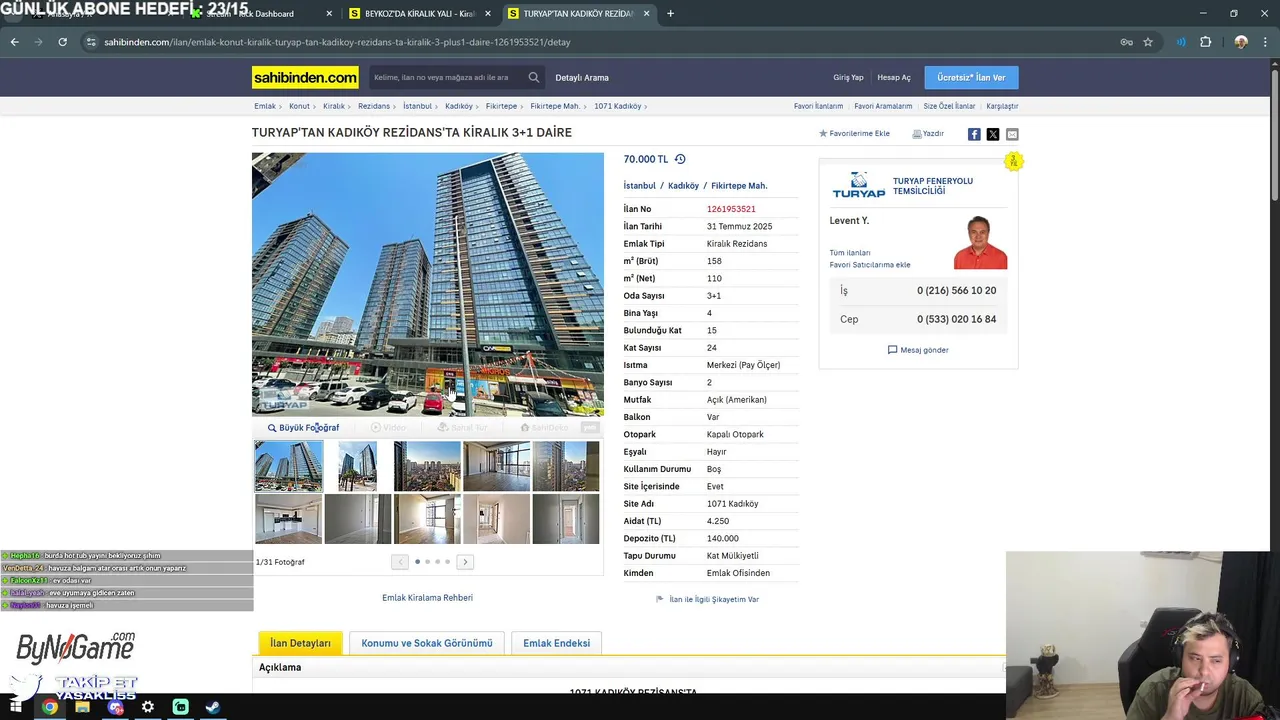Click Karşılaştır link
Viewport: 1280px width, 720px height.
1002,106
